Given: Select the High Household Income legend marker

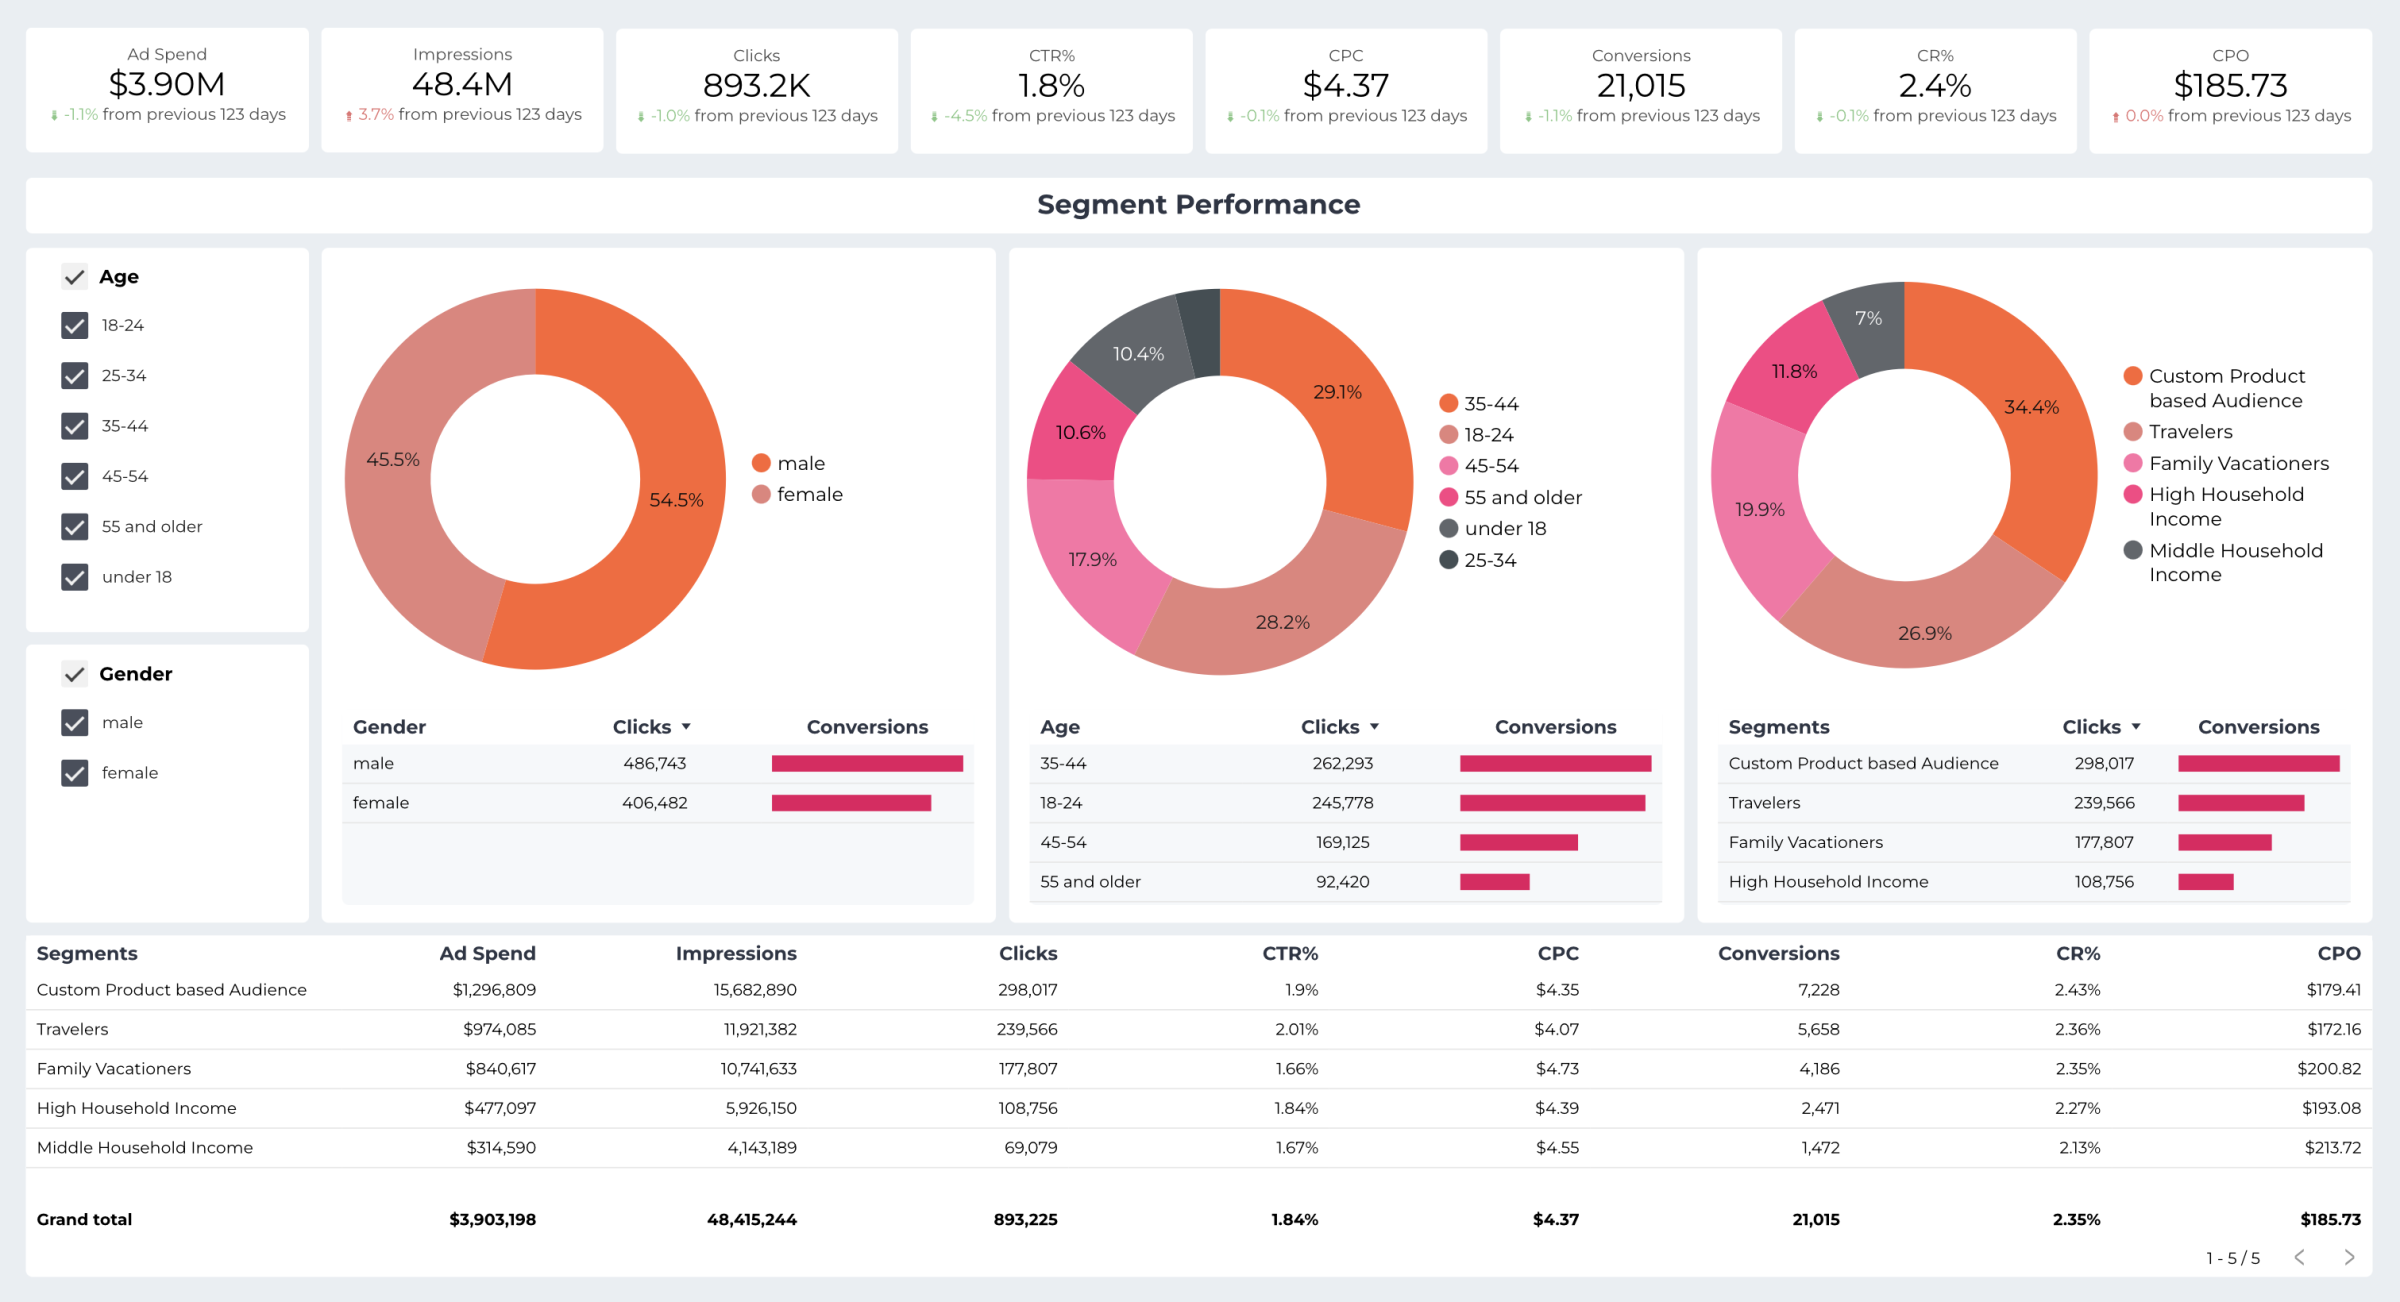Looking at the screenshot, I should (2133, 493).
